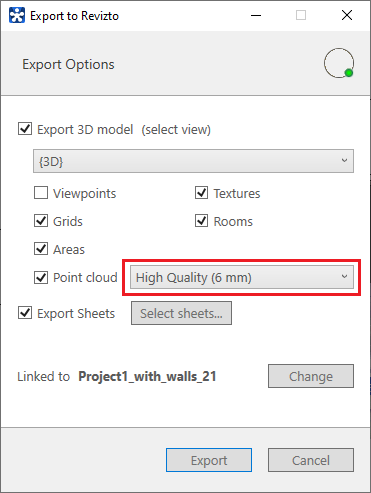371x493 pixels.
Task: Minimize the Export to Revizto window
Action: tap(256, 15)
